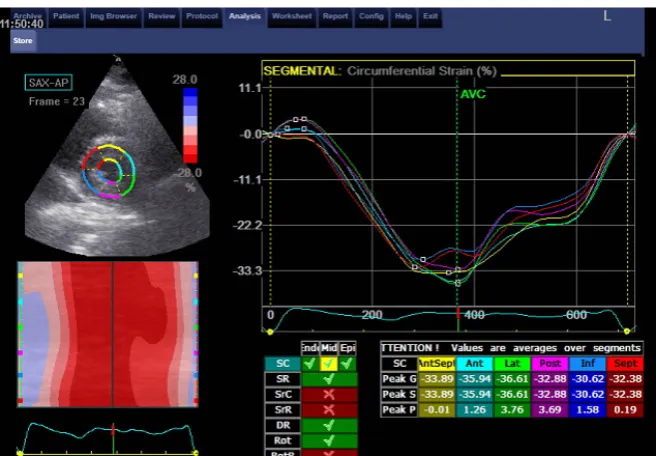The height and width of the screenshot is (456, 657).
Task: Enable the SrR red cross toggle
Action: 329,410
